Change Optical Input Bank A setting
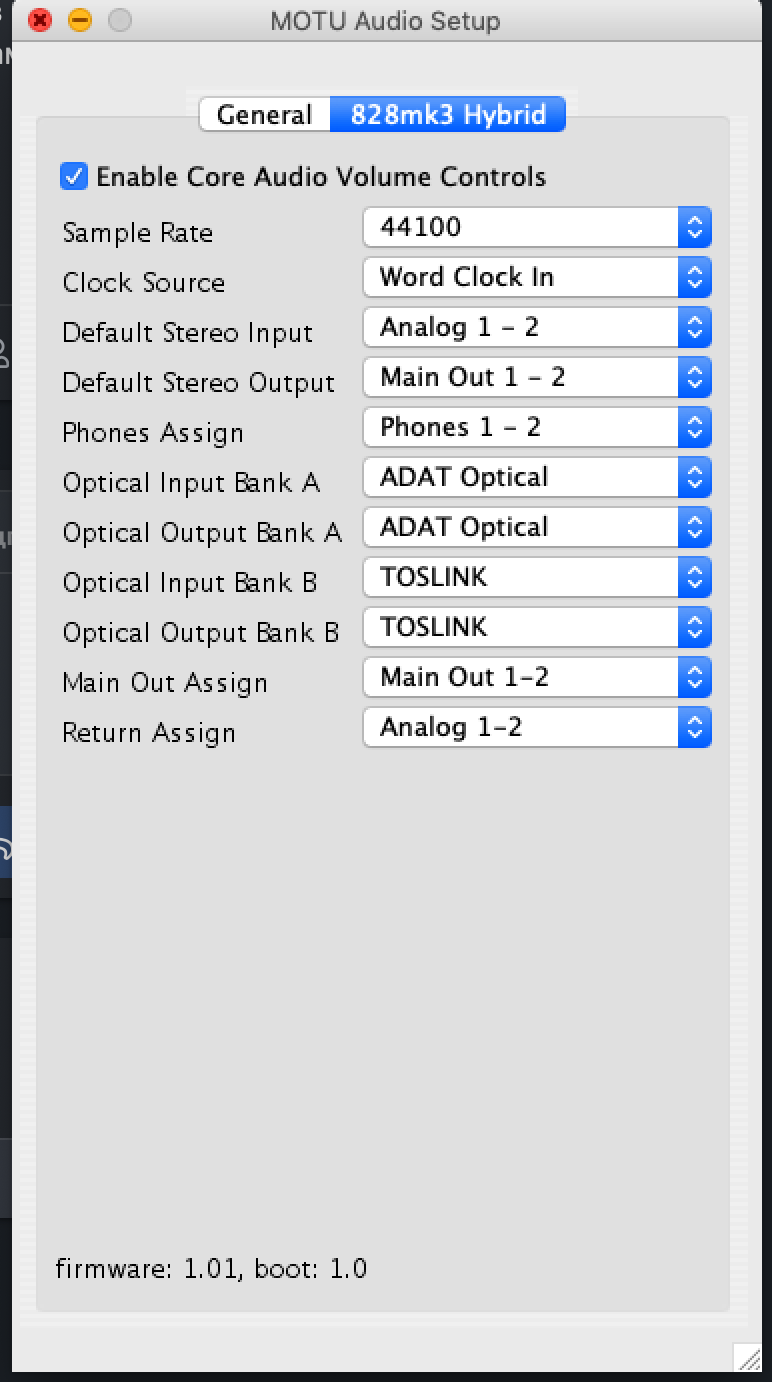Image resolution: width=772 pixels, height=1382 pixels. [537, 477]
